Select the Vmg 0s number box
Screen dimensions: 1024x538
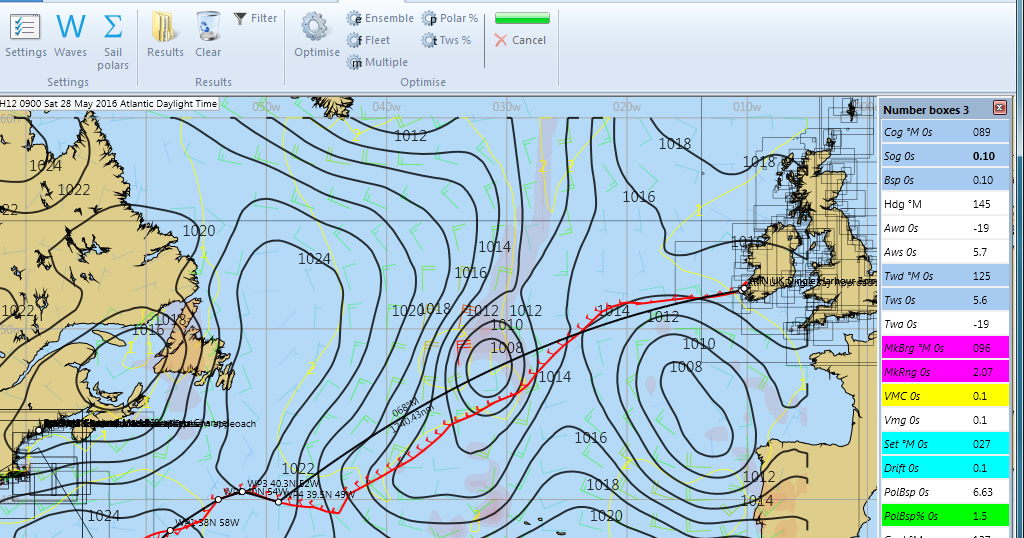944,420
